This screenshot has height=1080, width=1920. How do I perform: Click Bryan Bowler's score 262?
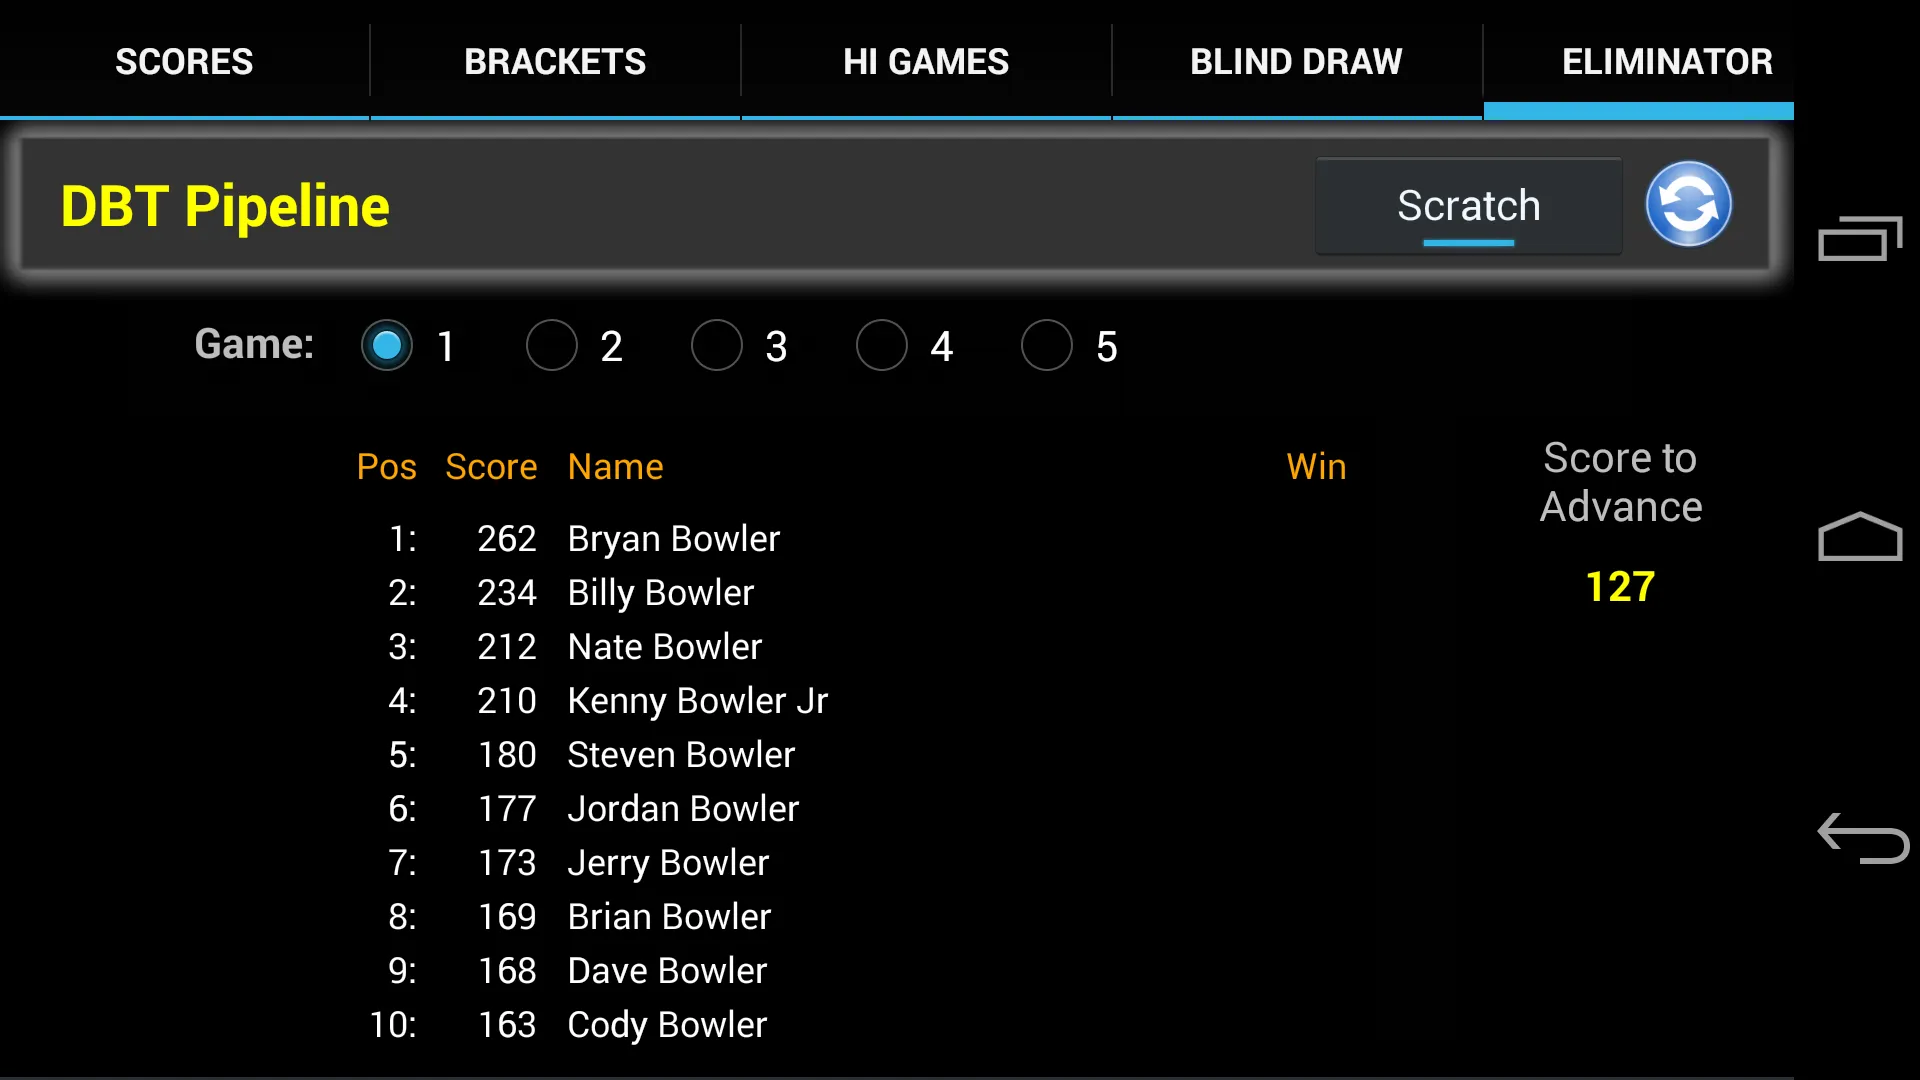pyautogui.click(x=506, y=537)
